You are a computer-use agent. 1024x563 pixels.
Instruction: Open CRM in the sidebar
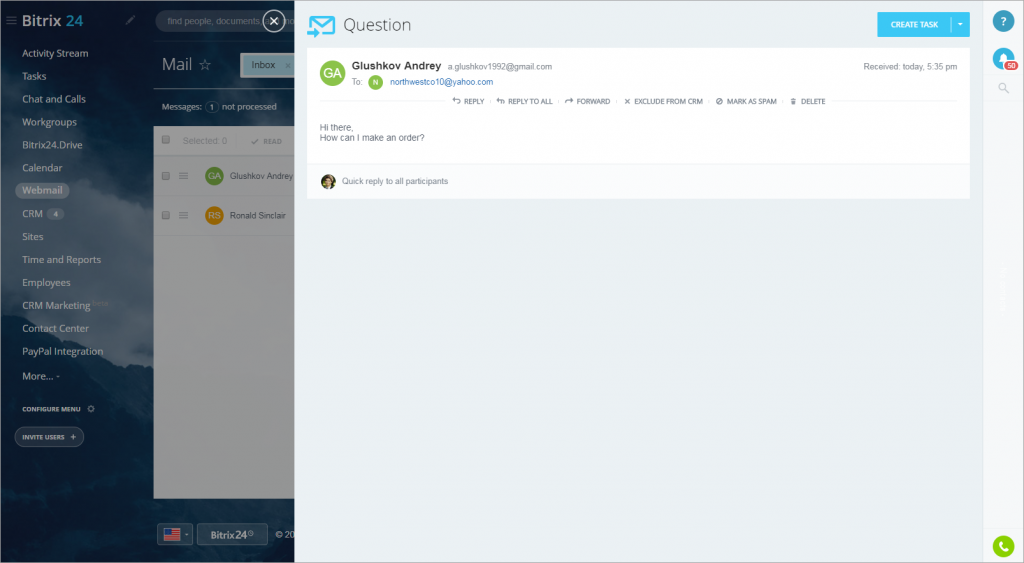pos(32,214)
